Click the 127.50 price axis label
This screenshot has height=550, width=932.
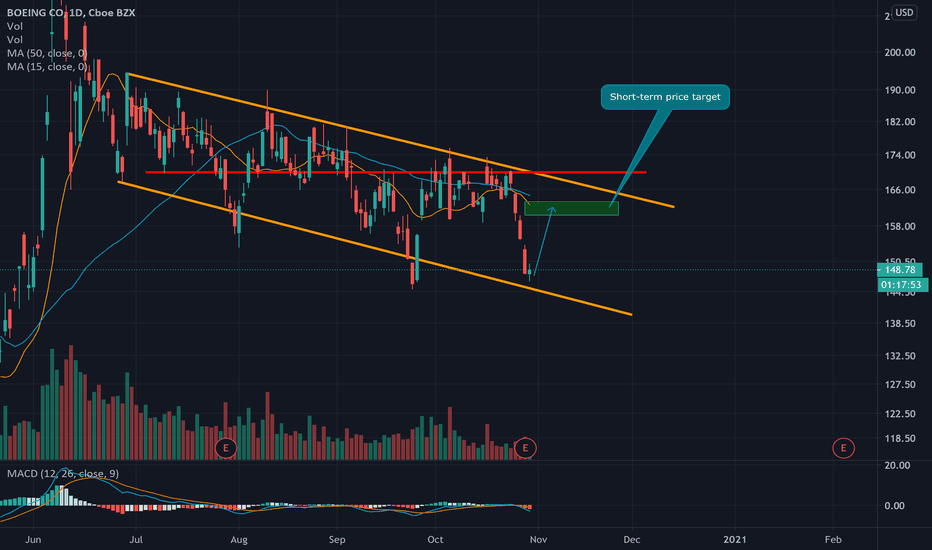[x=900, y=385]
